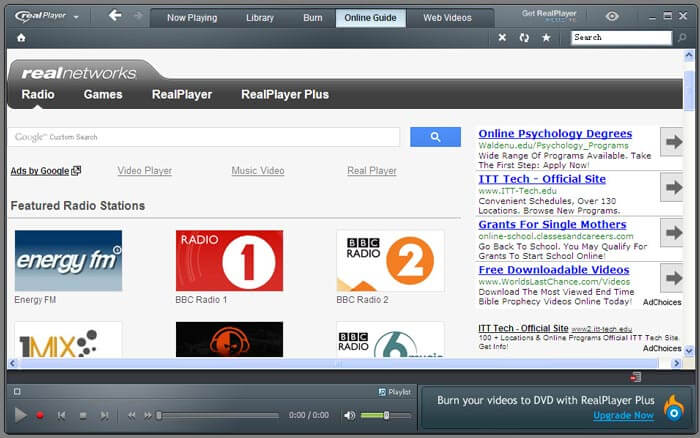Click the small square icon above play
The width and height of the screenshot is (700, 438).
pyautogui.click(x=17, y=392)
